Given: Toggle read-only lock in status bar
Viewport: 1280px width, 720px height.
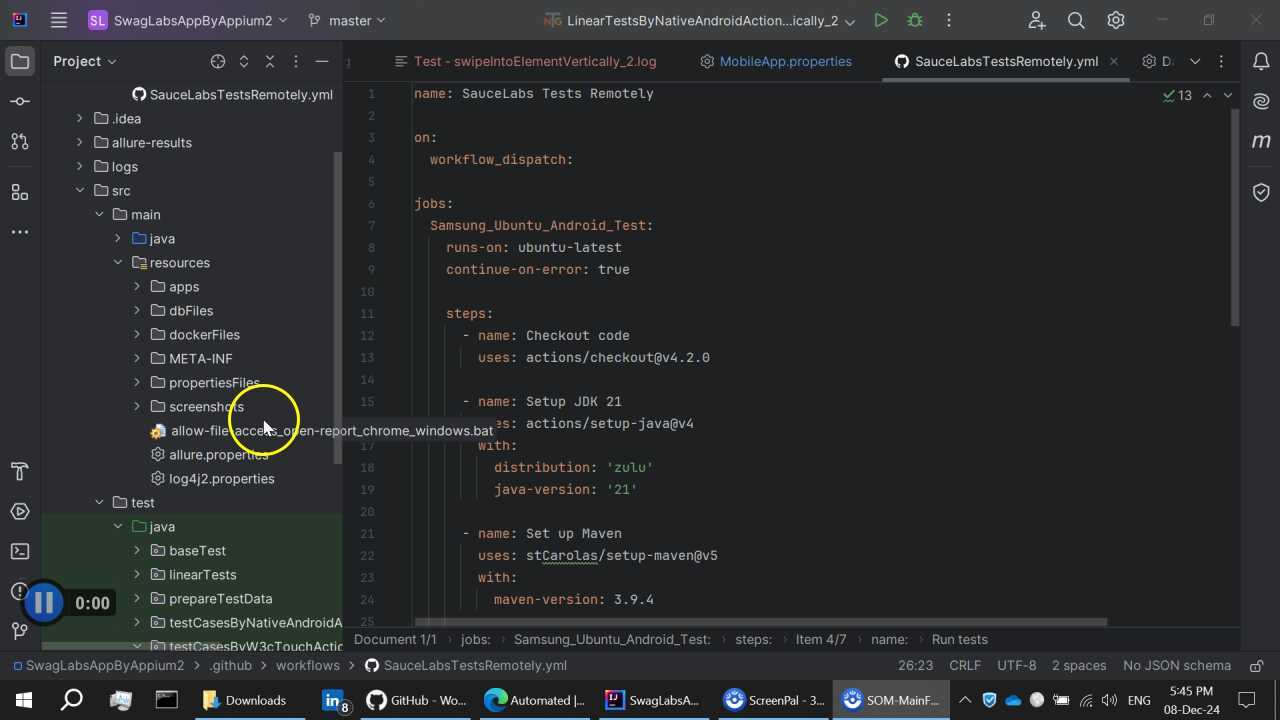Looking at the screenshot, I should [1255, 665].
